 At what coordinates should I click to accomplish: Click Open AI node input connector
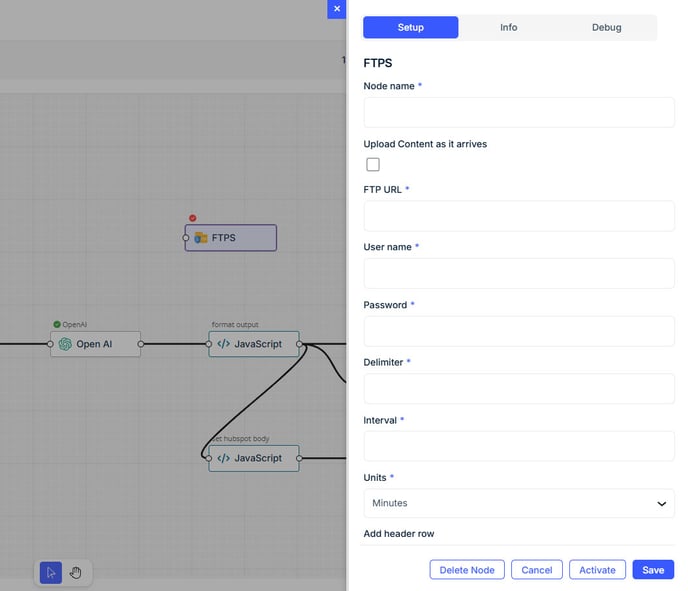[x=50, y=344]
